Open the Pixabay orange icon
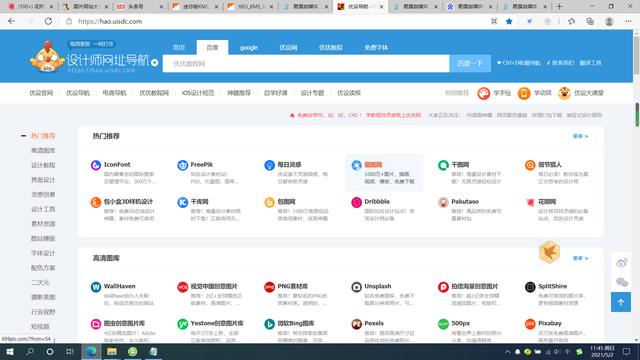The image size is (640, 360). (530, 324)
